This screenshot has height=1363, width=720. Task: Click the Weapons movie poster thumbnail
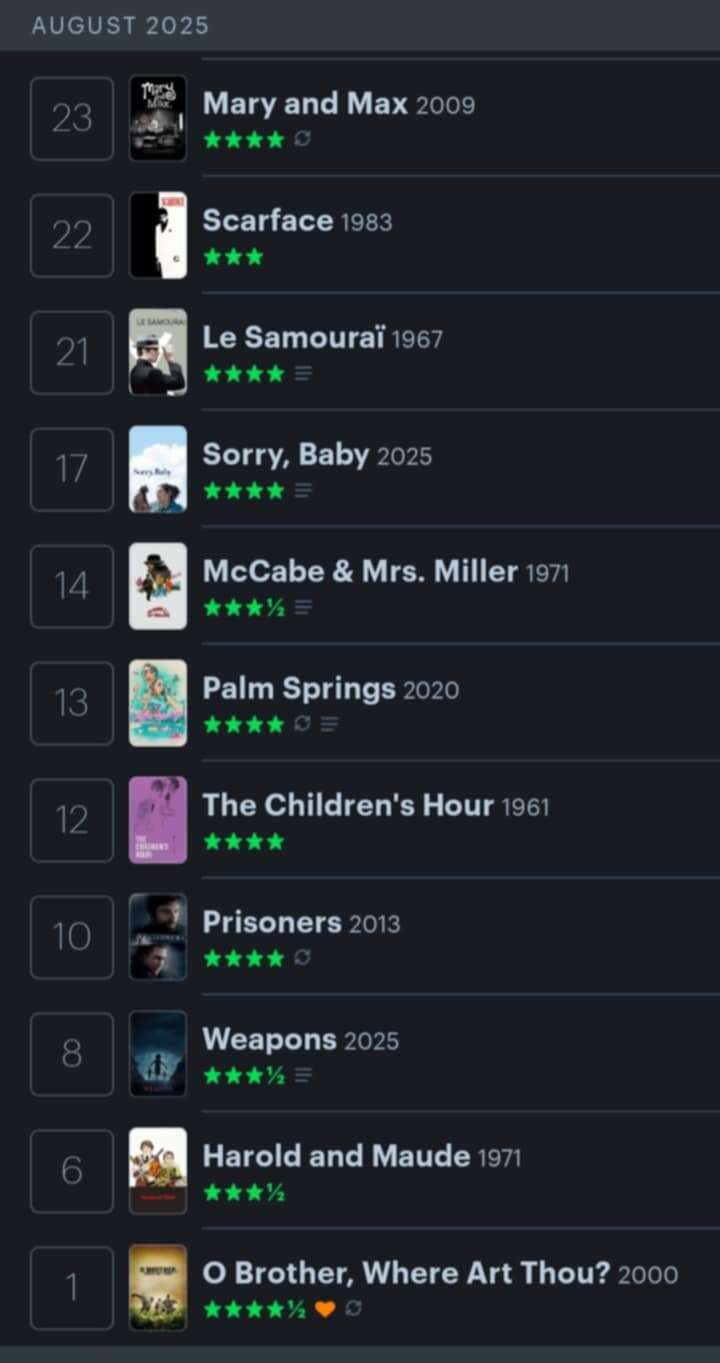pos(158,1053)
